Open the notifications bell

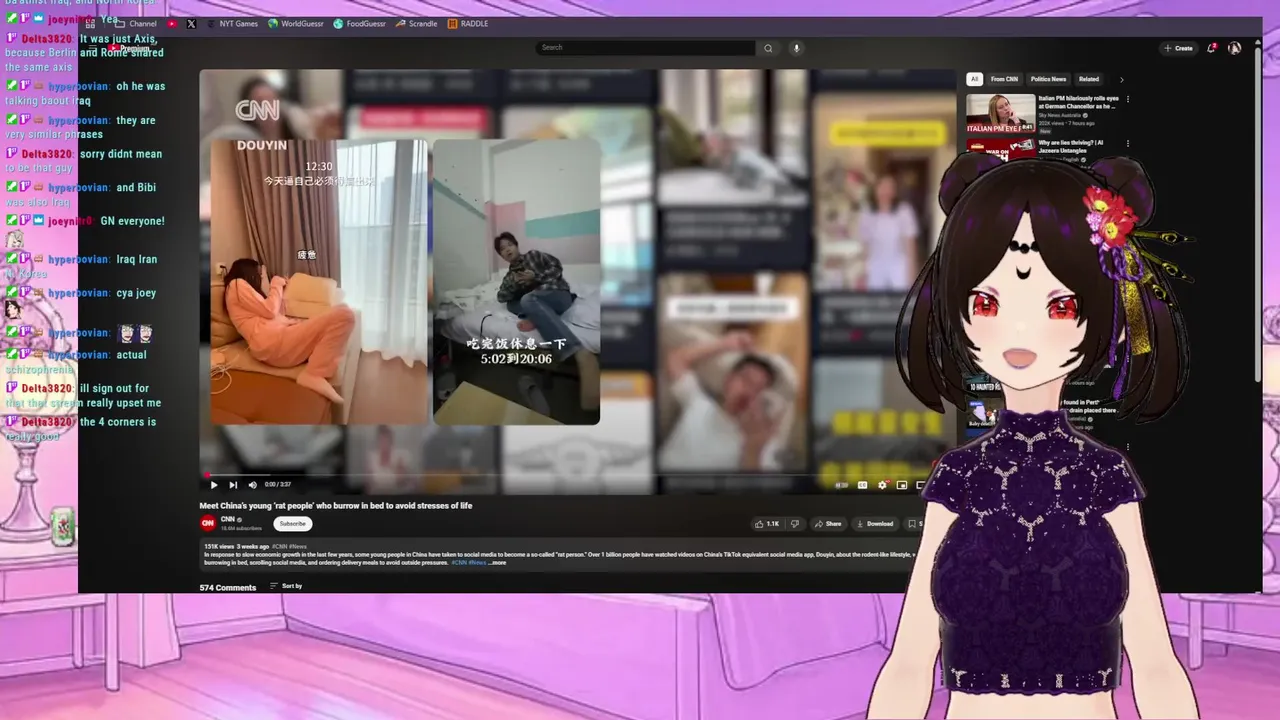pyautogui.click(x=1212, y=48)
